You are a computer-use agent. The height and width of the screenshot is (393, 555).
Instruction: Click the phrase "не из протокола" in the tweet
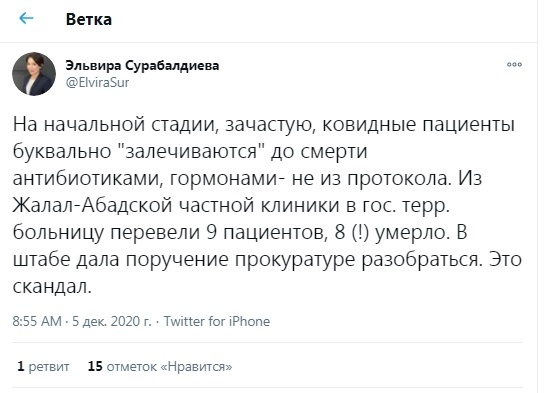[372, 178]
